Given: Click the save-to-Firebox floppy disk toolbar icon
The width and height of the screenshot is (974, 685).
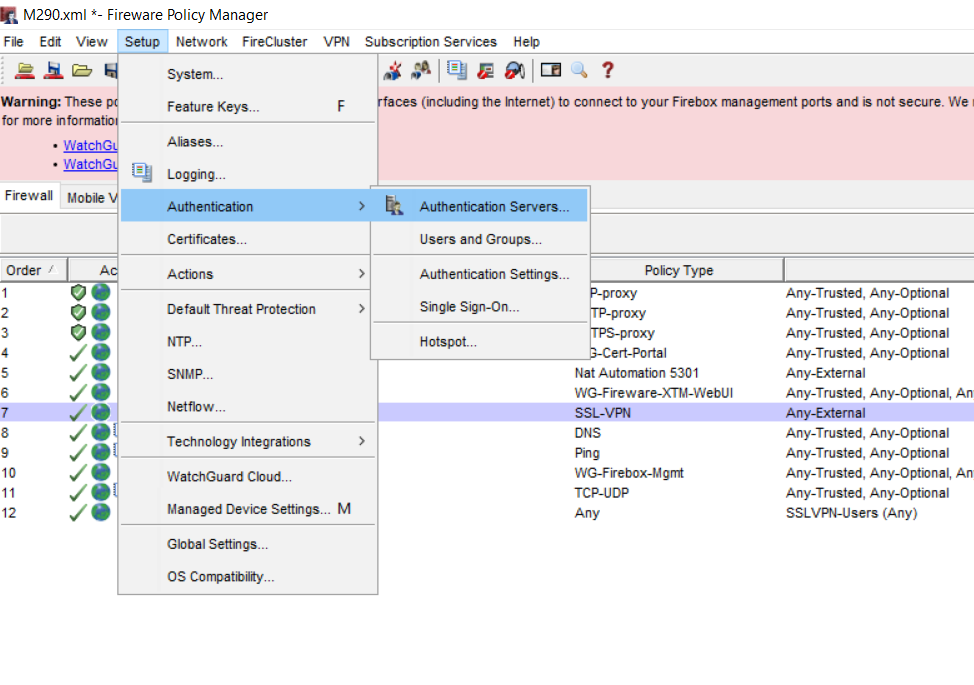Looking at the screenshot, I should [53, 71].
